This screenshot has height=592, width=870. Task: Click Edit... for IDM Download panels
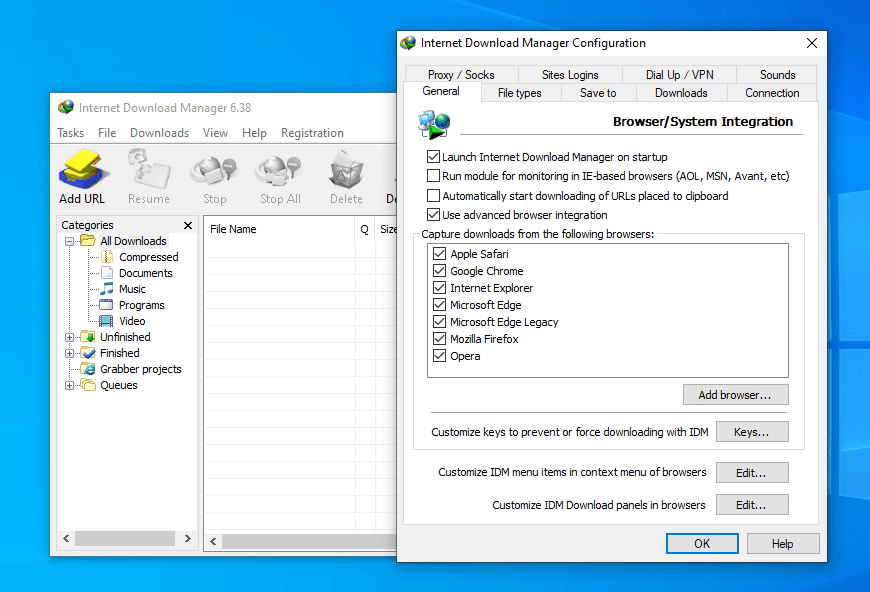coord(752,505)
